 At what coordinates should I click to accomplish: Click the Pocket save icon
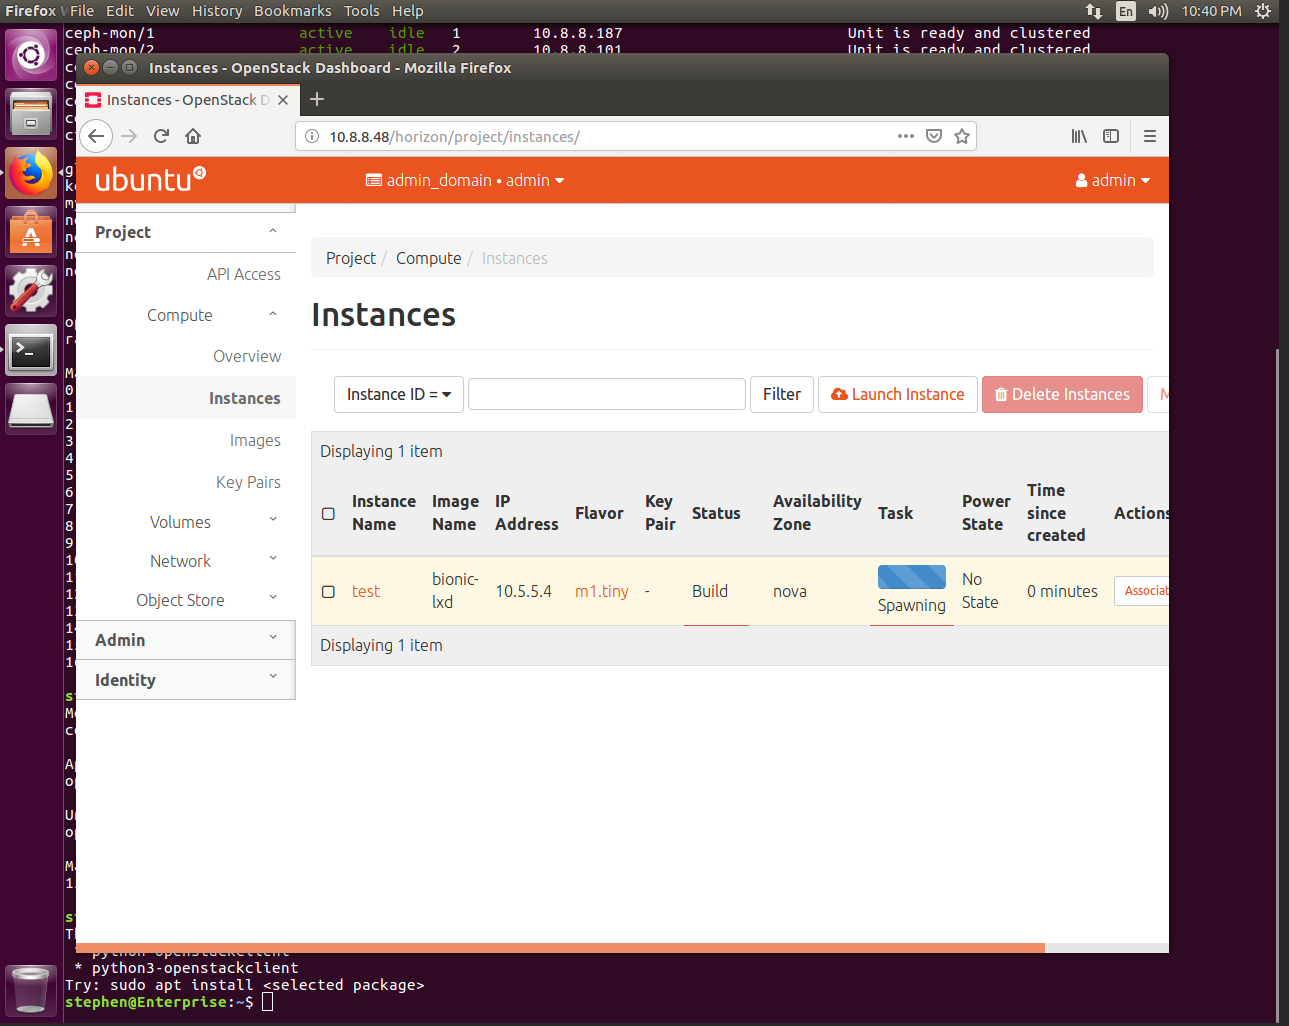934,136
